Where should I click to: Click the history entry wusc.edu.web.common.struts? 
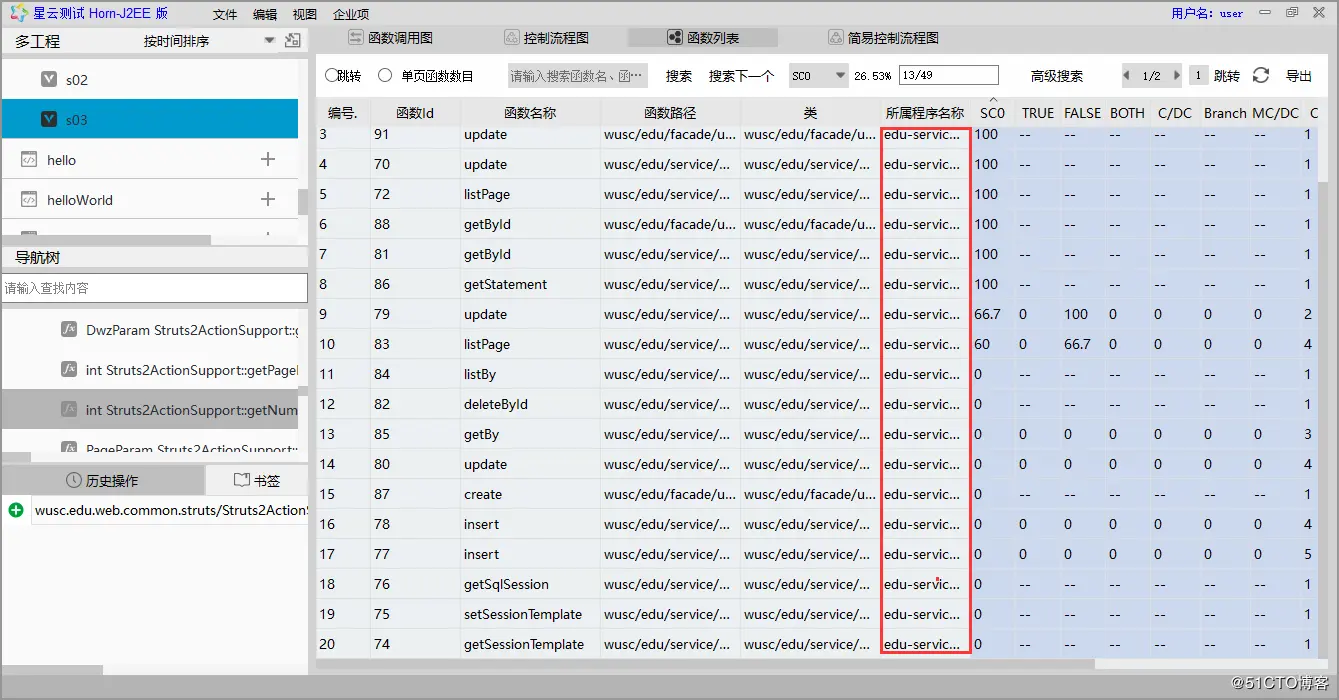click(170, 510)
